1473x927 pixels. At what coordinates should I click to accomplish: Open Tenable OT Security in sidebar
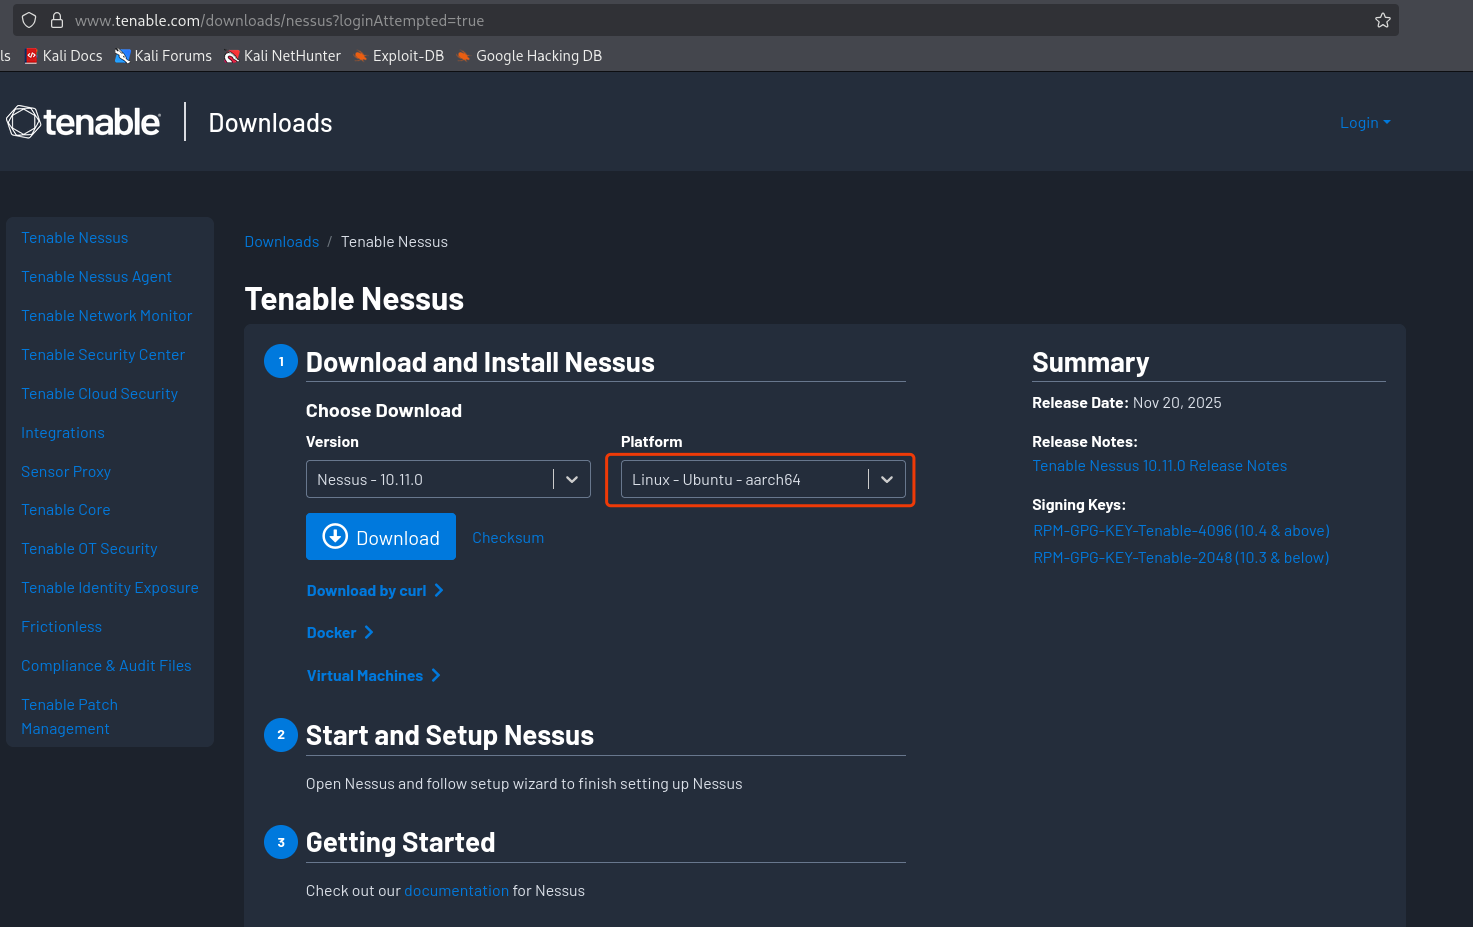[90, 548]
